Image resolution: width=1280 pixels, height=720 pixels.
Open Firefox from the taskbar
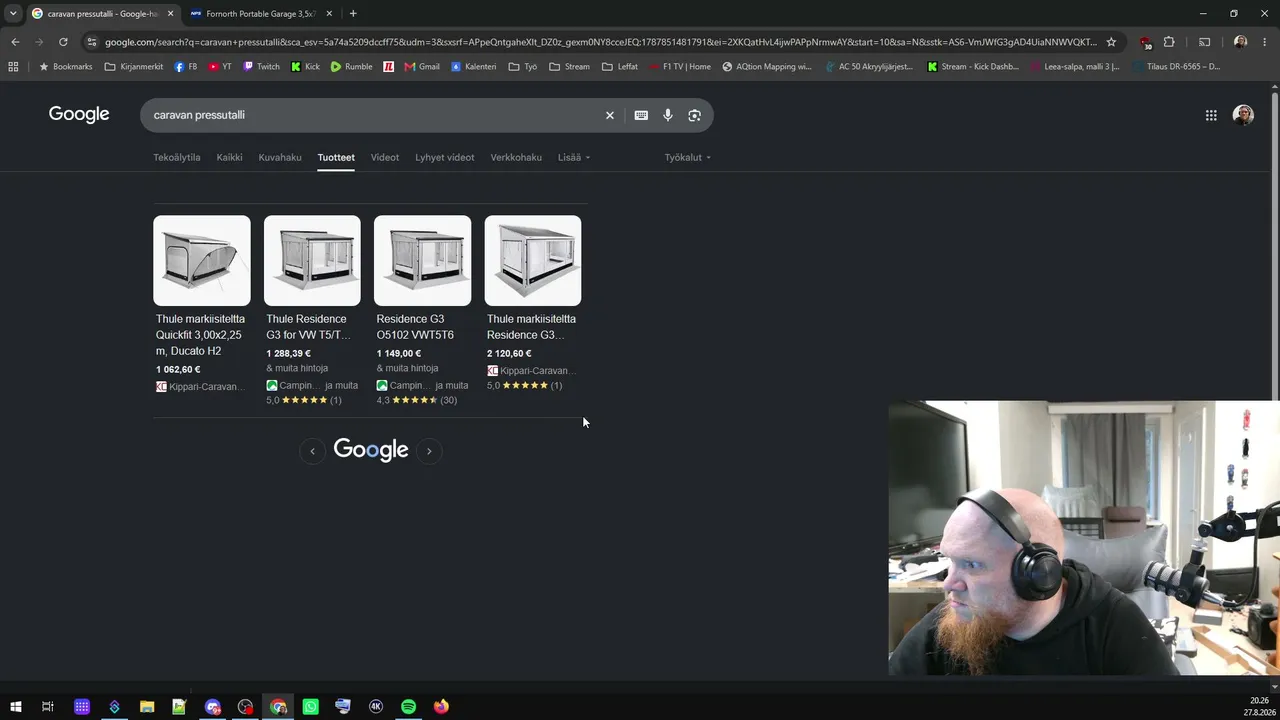[441, 707]
